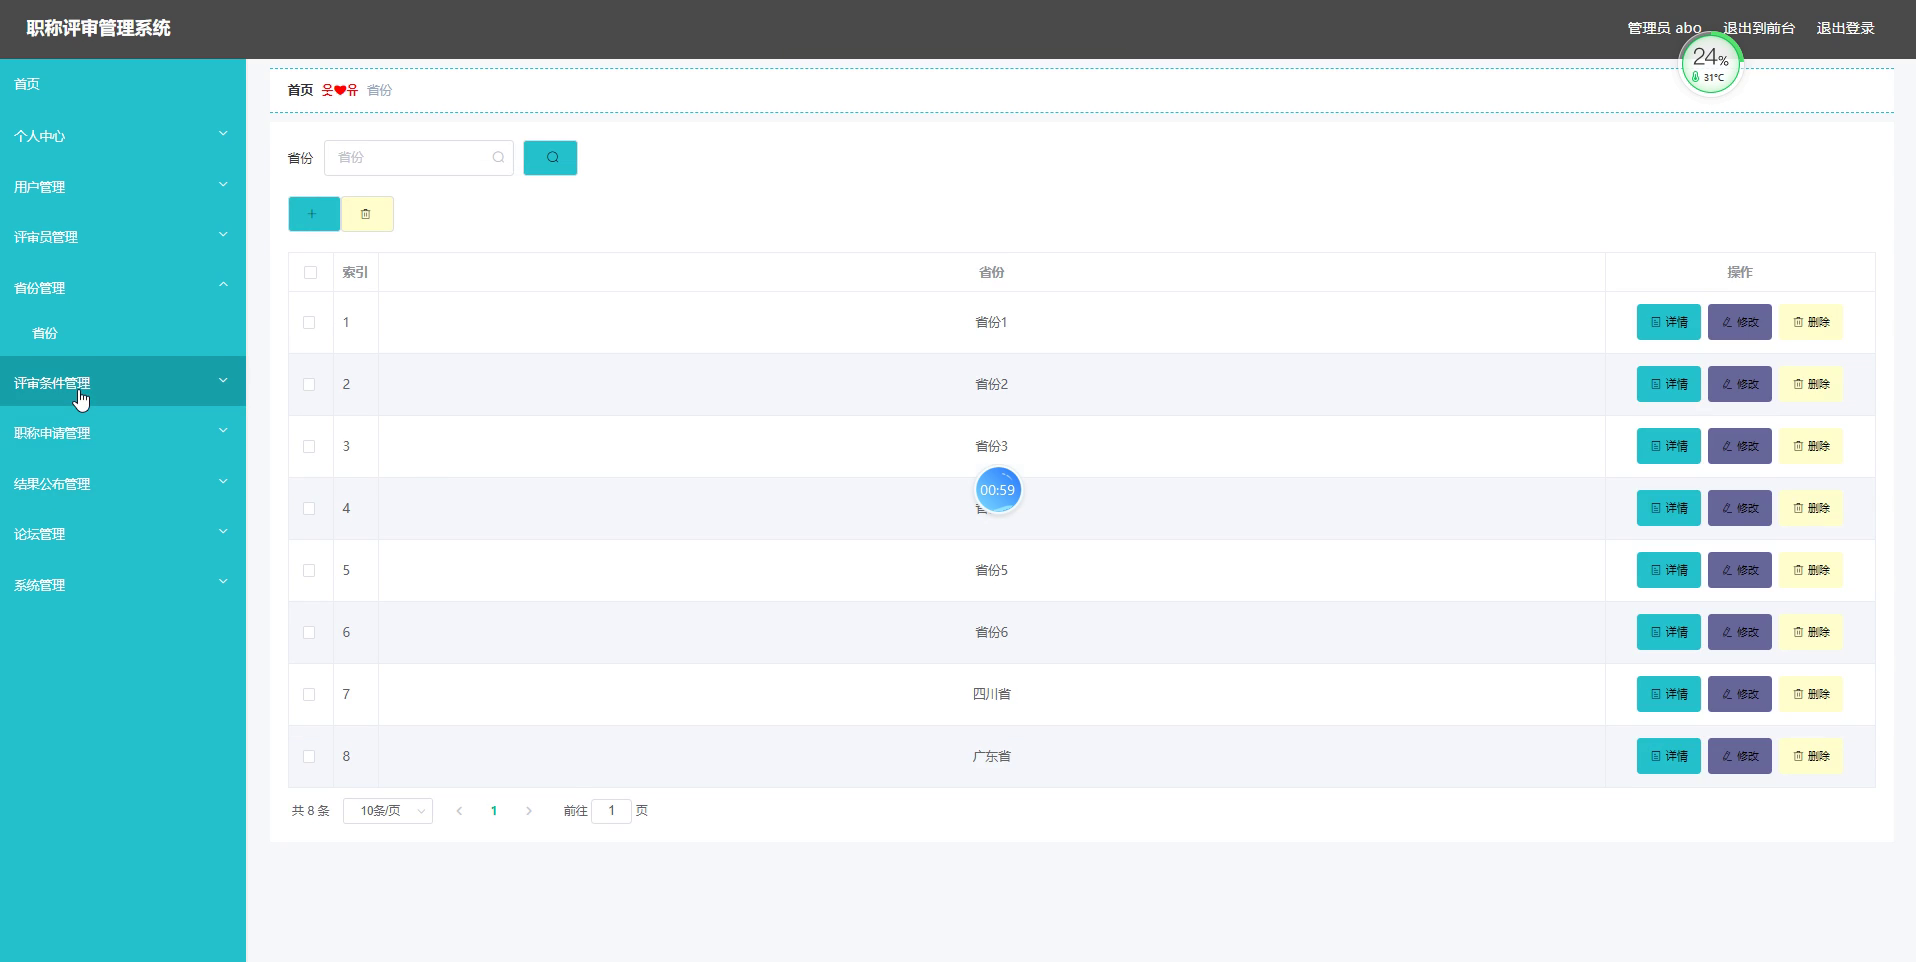This screenshot has width=1916, height=962.
Task: Check the checkbox for row 1
Action: [x=309, y=322]
